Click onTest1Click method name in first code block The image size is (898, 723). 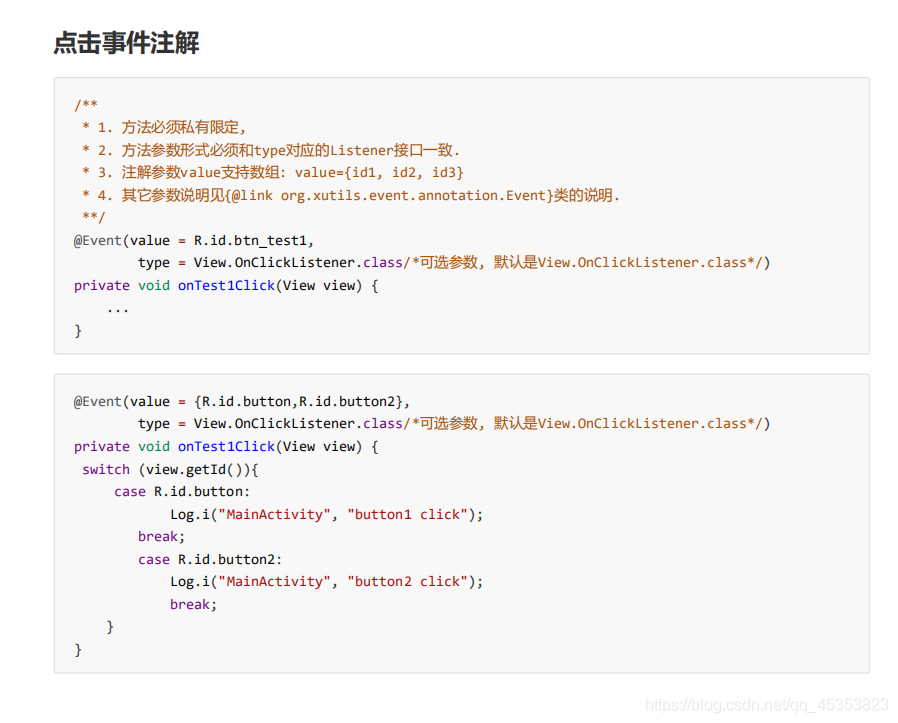226,285
